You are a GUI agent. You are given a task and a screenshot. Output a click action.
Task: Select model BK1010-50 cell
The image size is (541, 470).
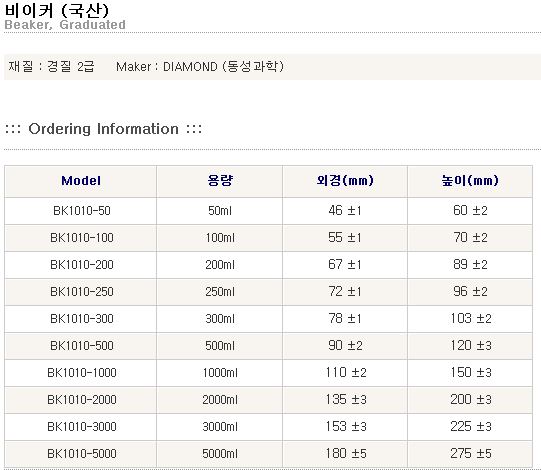[x=81, y=211]
